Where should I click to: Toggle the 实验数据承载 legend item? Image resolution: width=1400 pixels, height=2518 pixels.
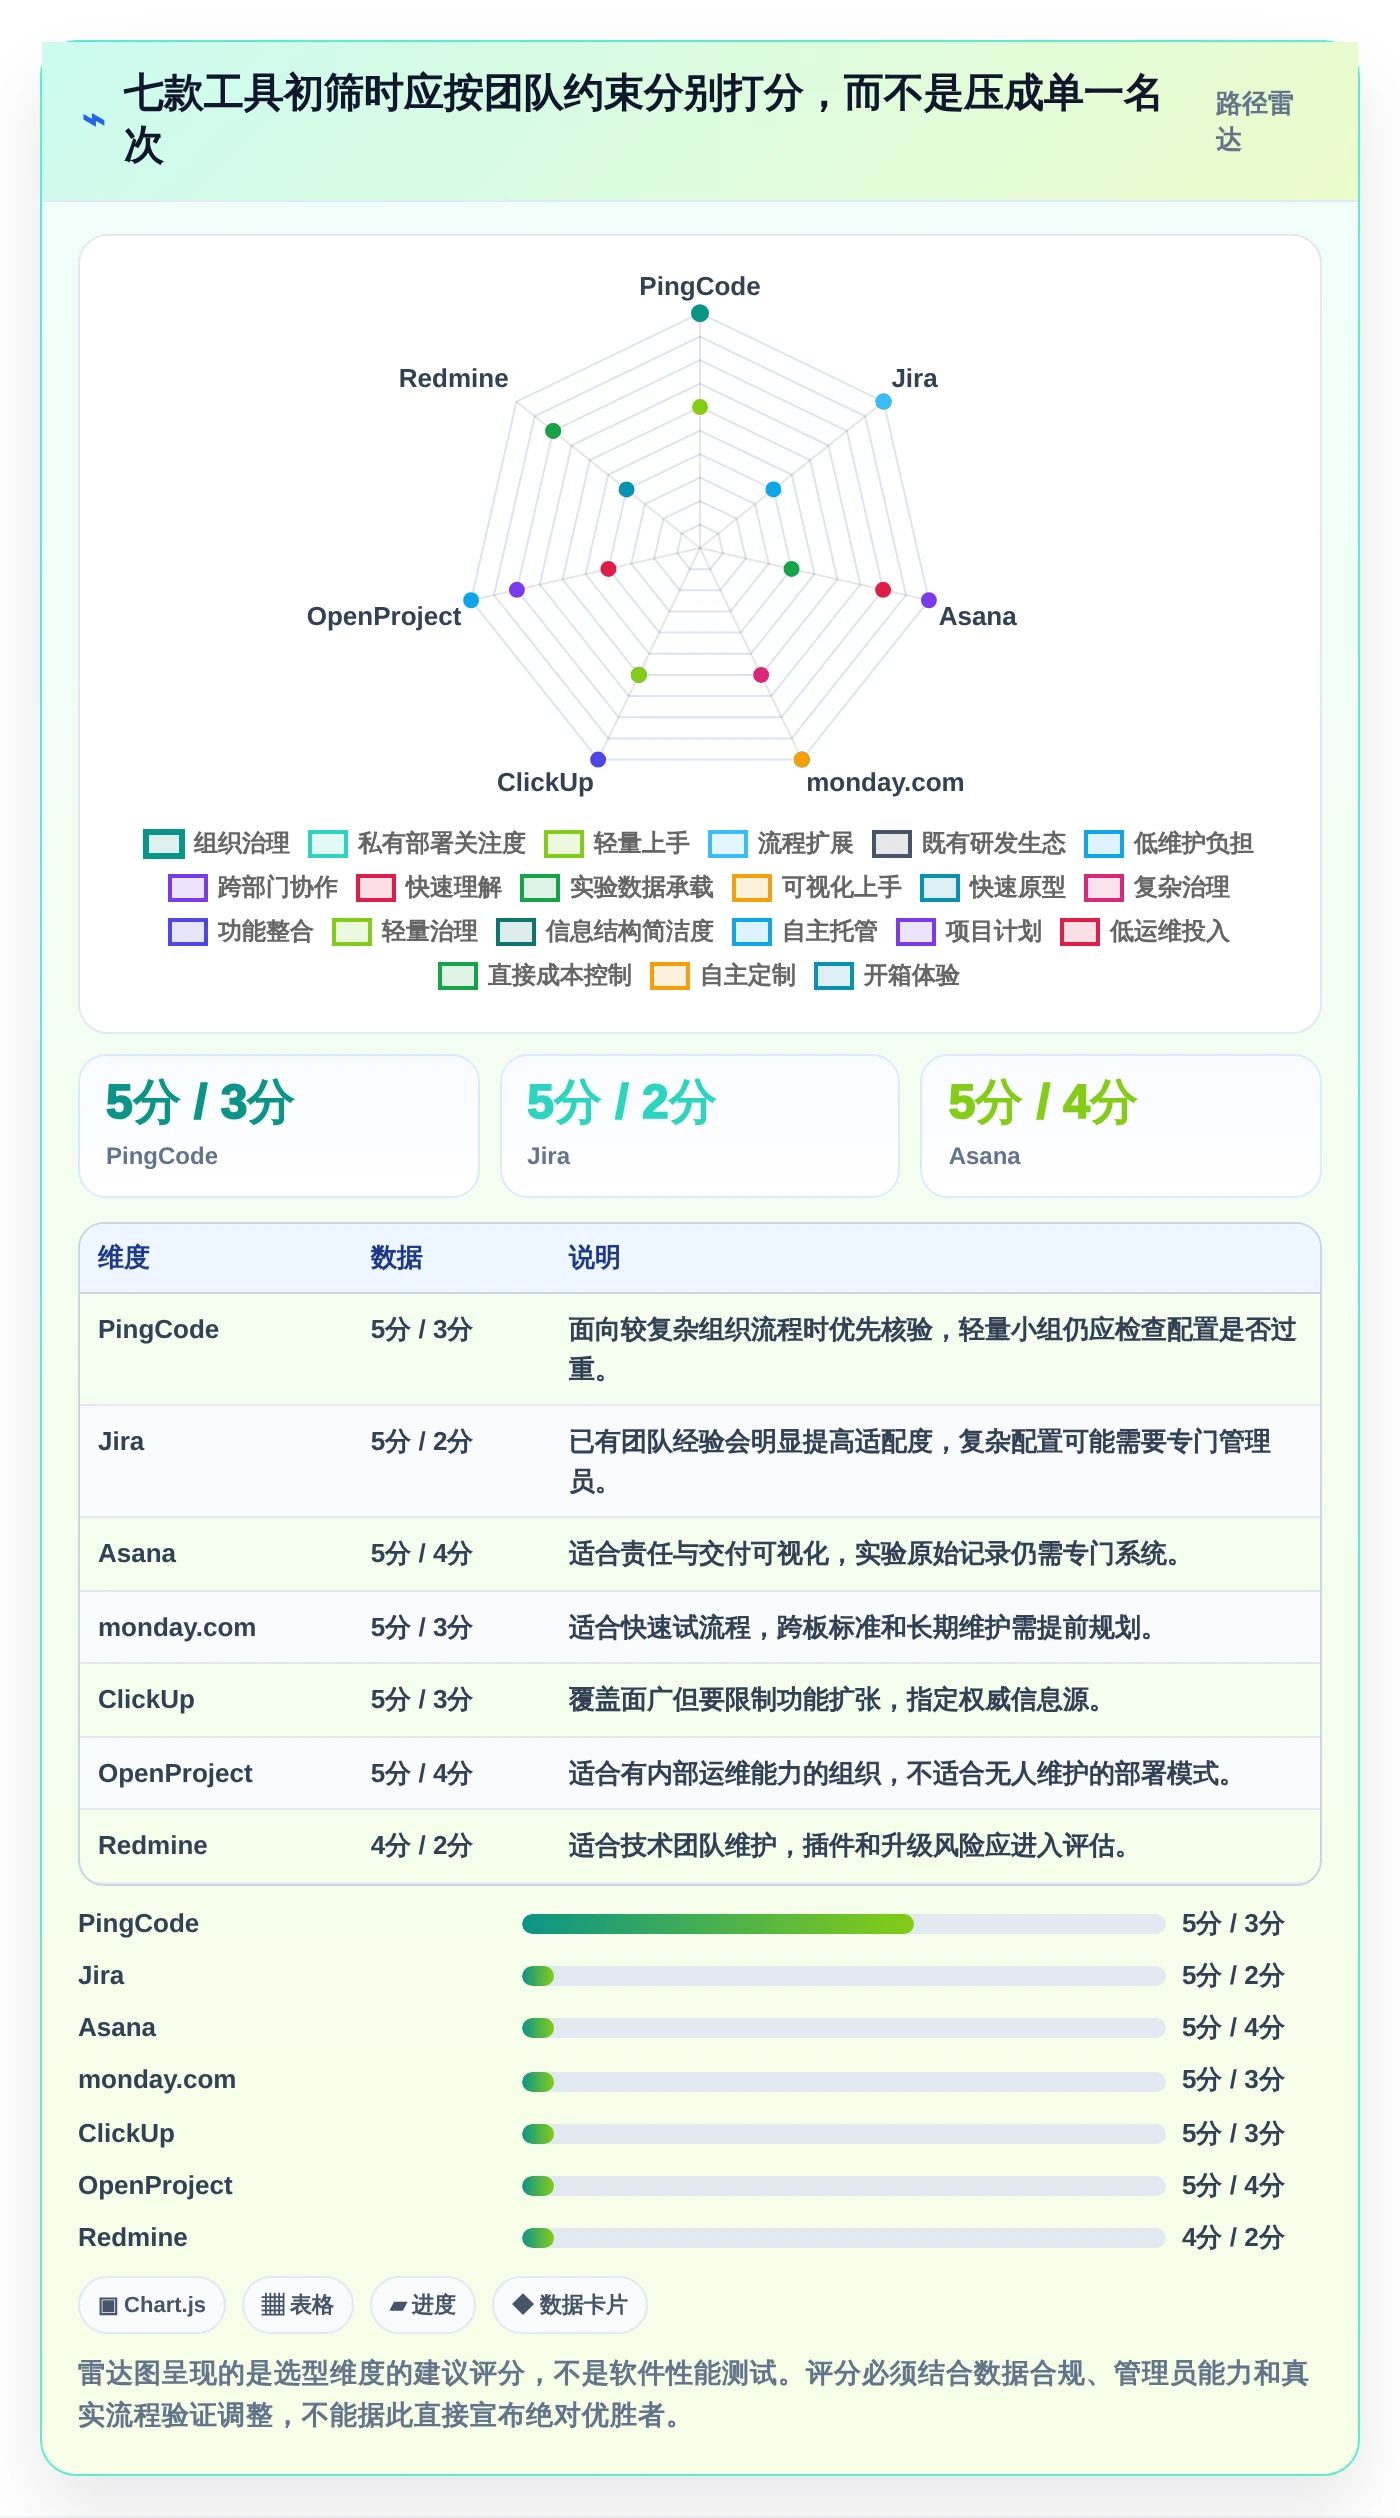click(617, 888)
